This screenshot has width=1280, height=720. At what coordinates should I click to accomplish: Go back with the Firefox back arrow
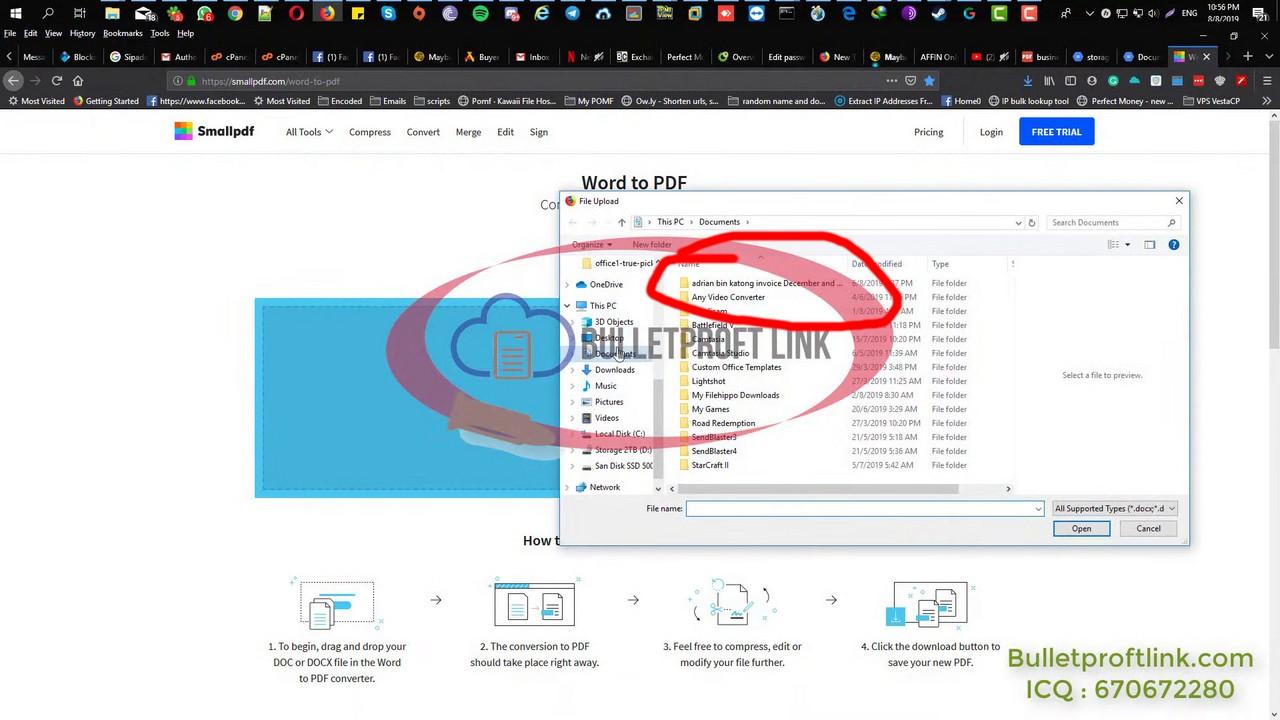[x=13, y=81]
